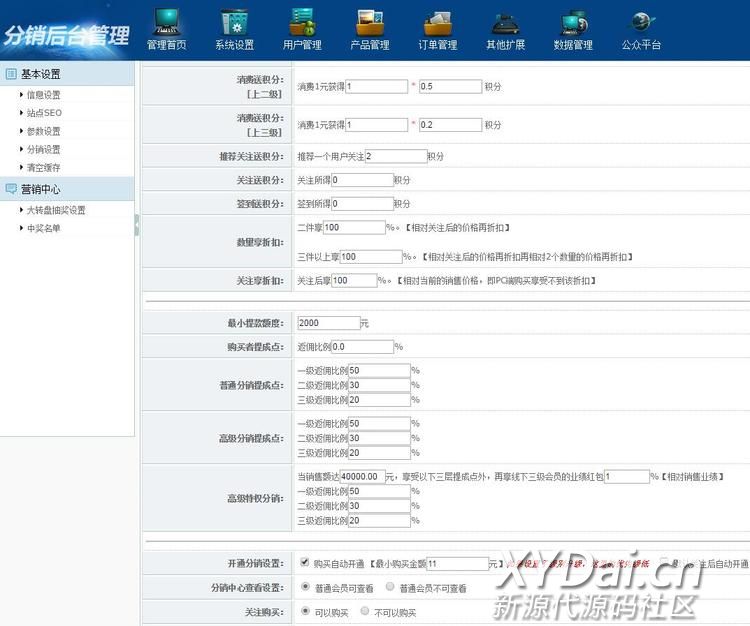The height and width of the screenshot is (626, 750).
Task: Click the 清空缓存 sidebar link
Action: [x=43, y=167]
